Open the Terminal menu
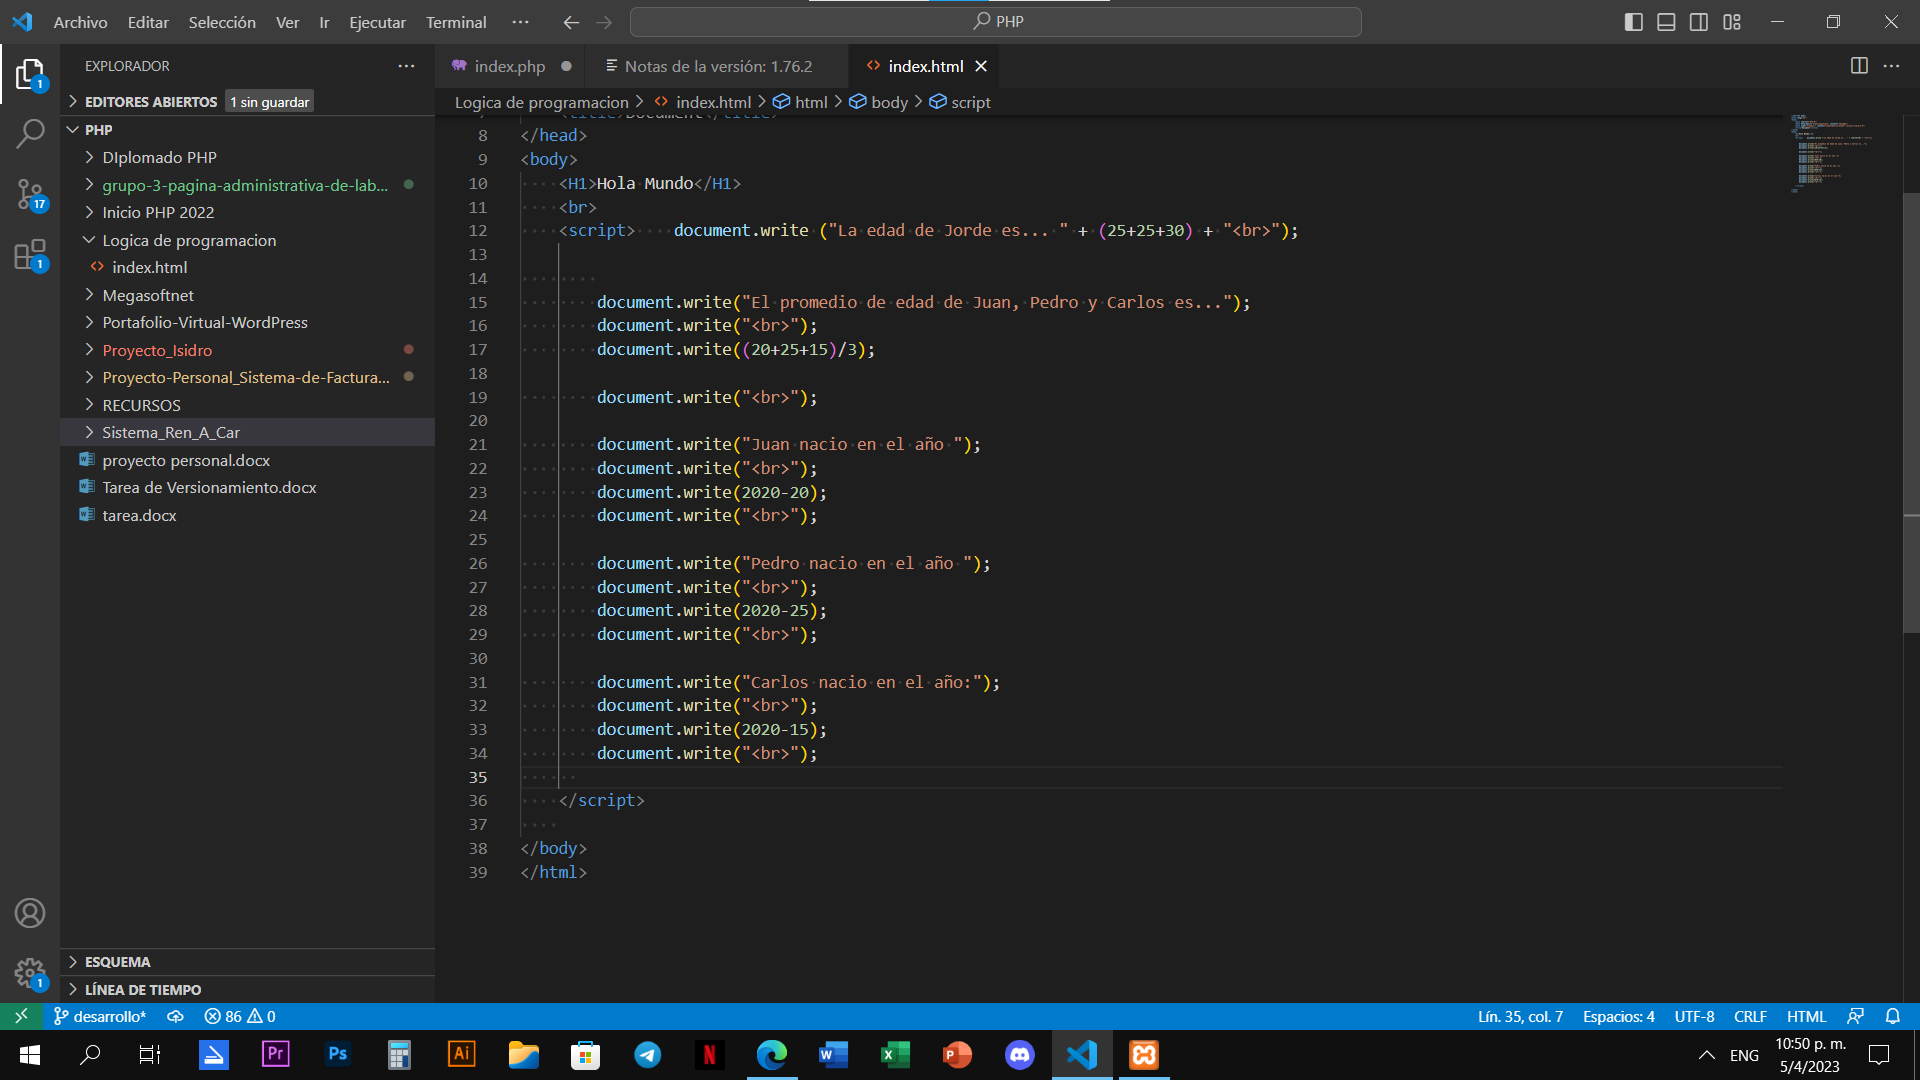Image resolution: width=1920 pixels, height=1080 pixels. pyautogui.click(x=456, y=22)
